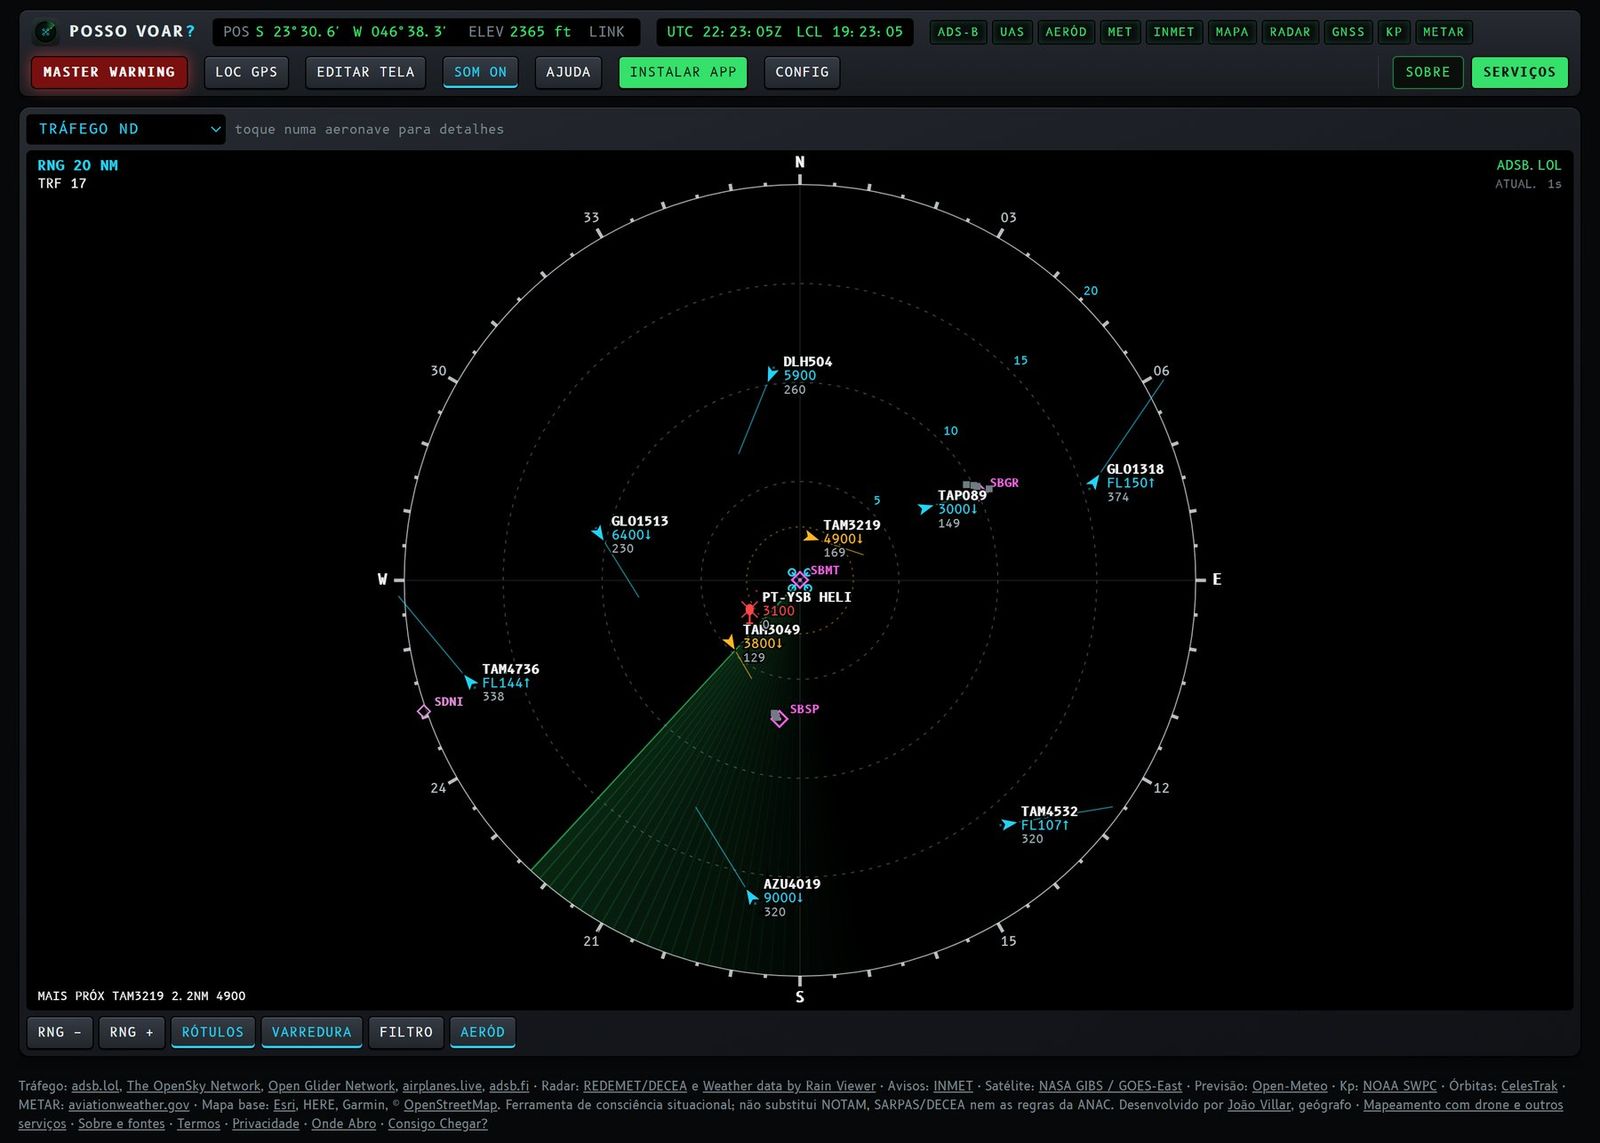The width and height of the screenshot is (1600, 1143).
Task: Open the FILTRO traffic filter
Action: point(406,1032)
